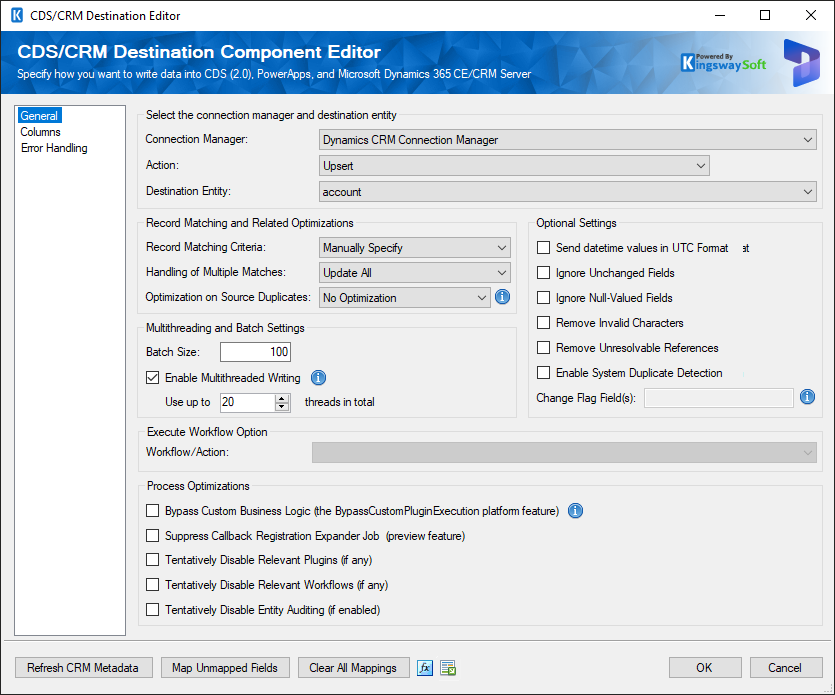
Task: Expand Optimization on Source Duplicates dropdown
Action: 405,298
